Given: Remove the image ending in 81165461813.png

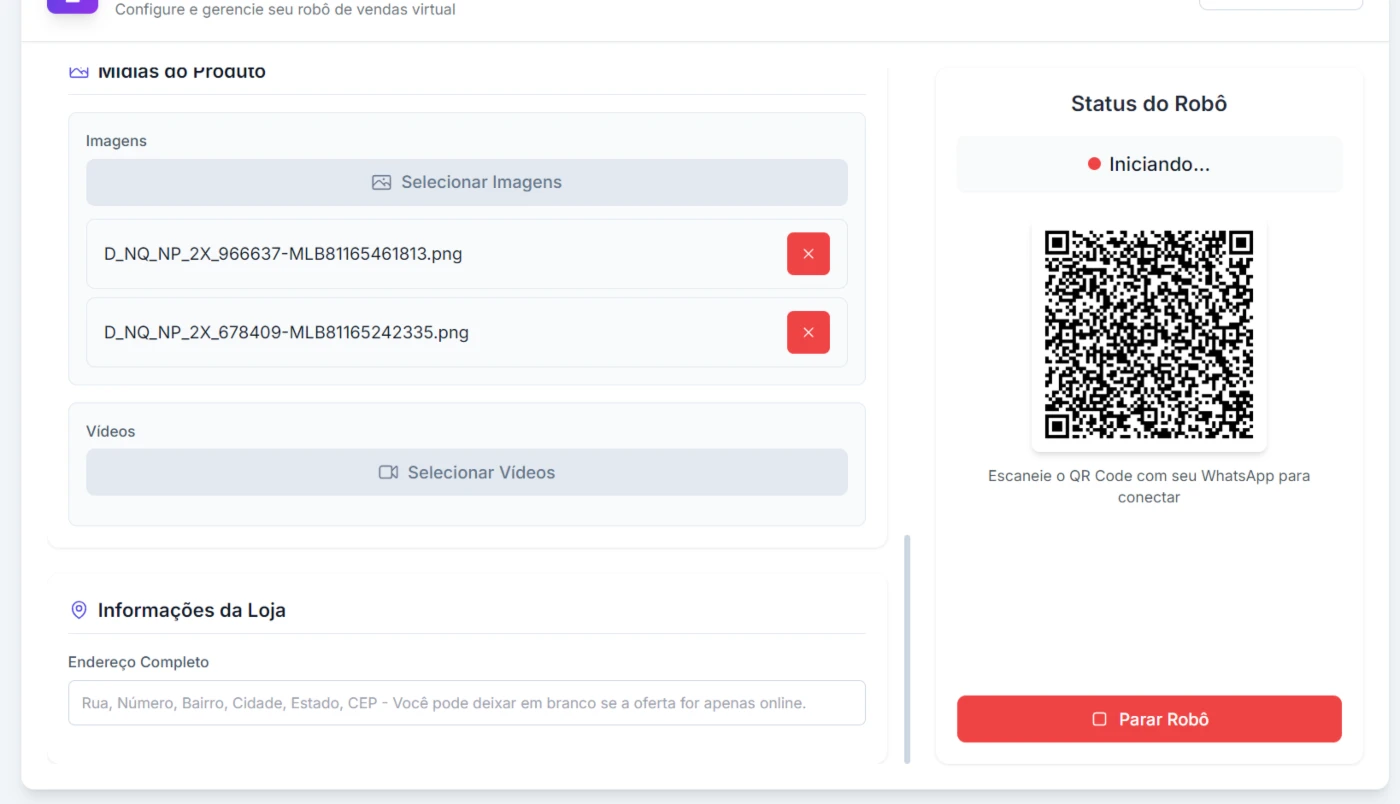Looking at the screenshot, I should tap(808, 254).
